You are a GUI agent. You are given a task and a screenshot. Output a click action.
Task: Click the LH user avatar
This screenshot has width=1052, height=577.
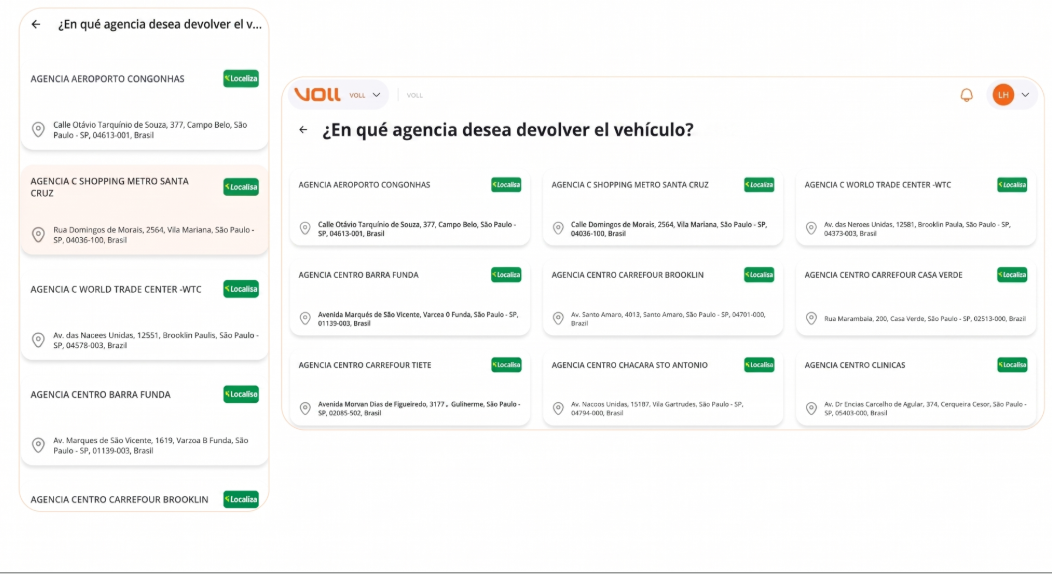point(1003,95)
